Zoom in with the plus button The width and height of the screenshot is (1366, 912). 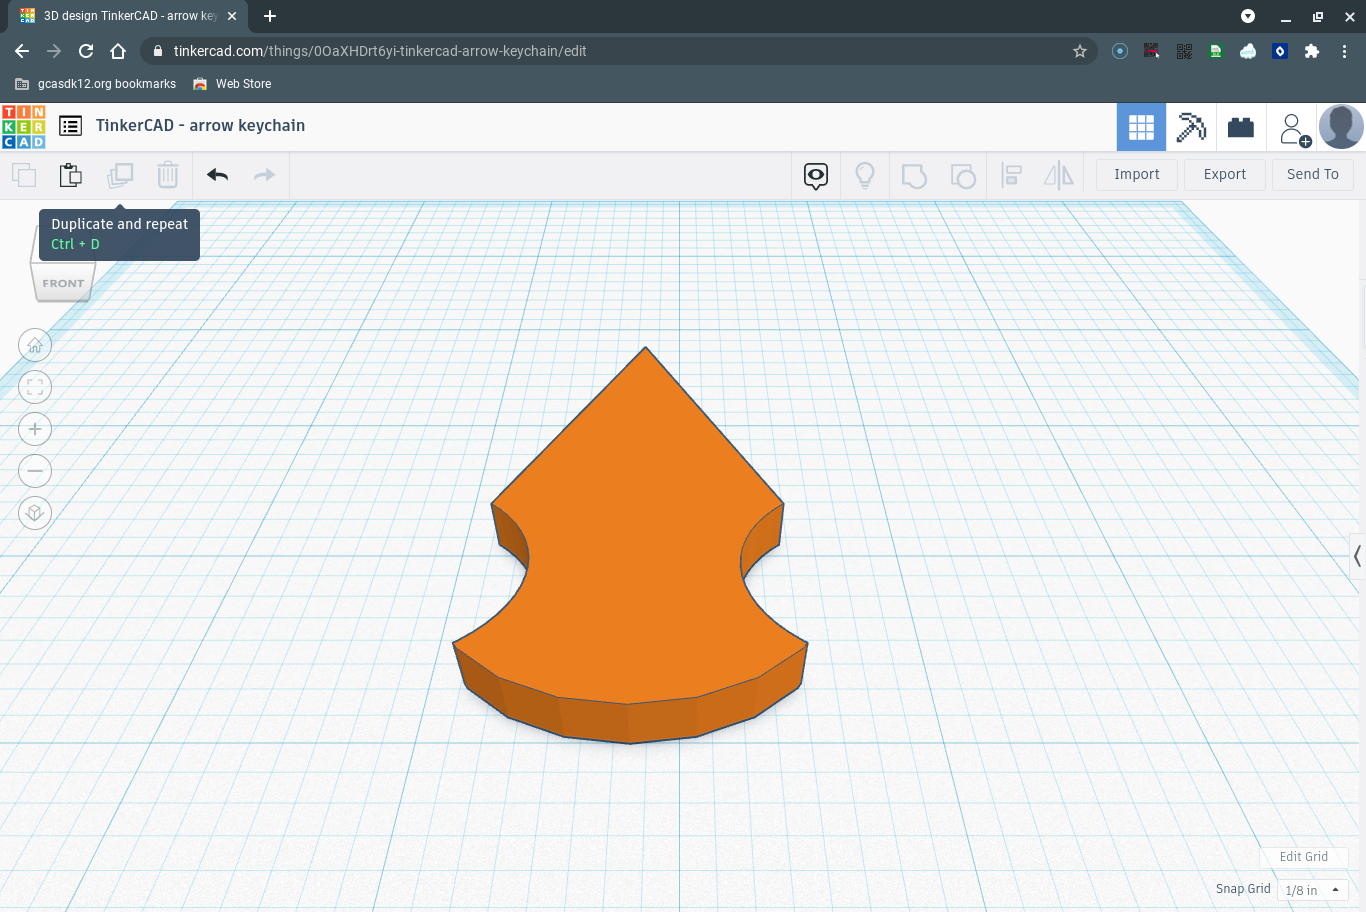(x=35, y=429)
